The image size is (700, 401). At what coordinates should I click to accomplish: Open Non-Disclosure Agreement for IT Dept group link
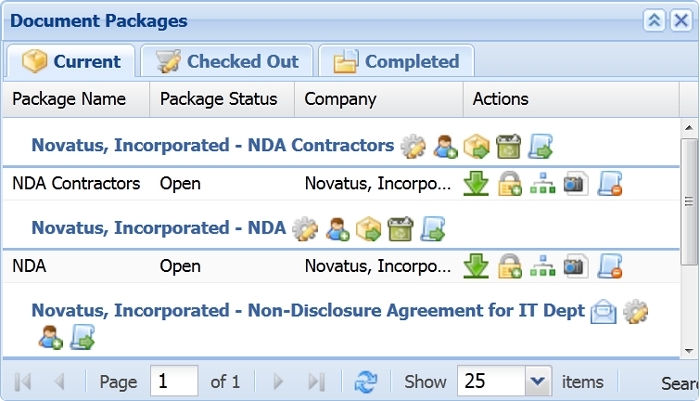(x=308, y=310)
